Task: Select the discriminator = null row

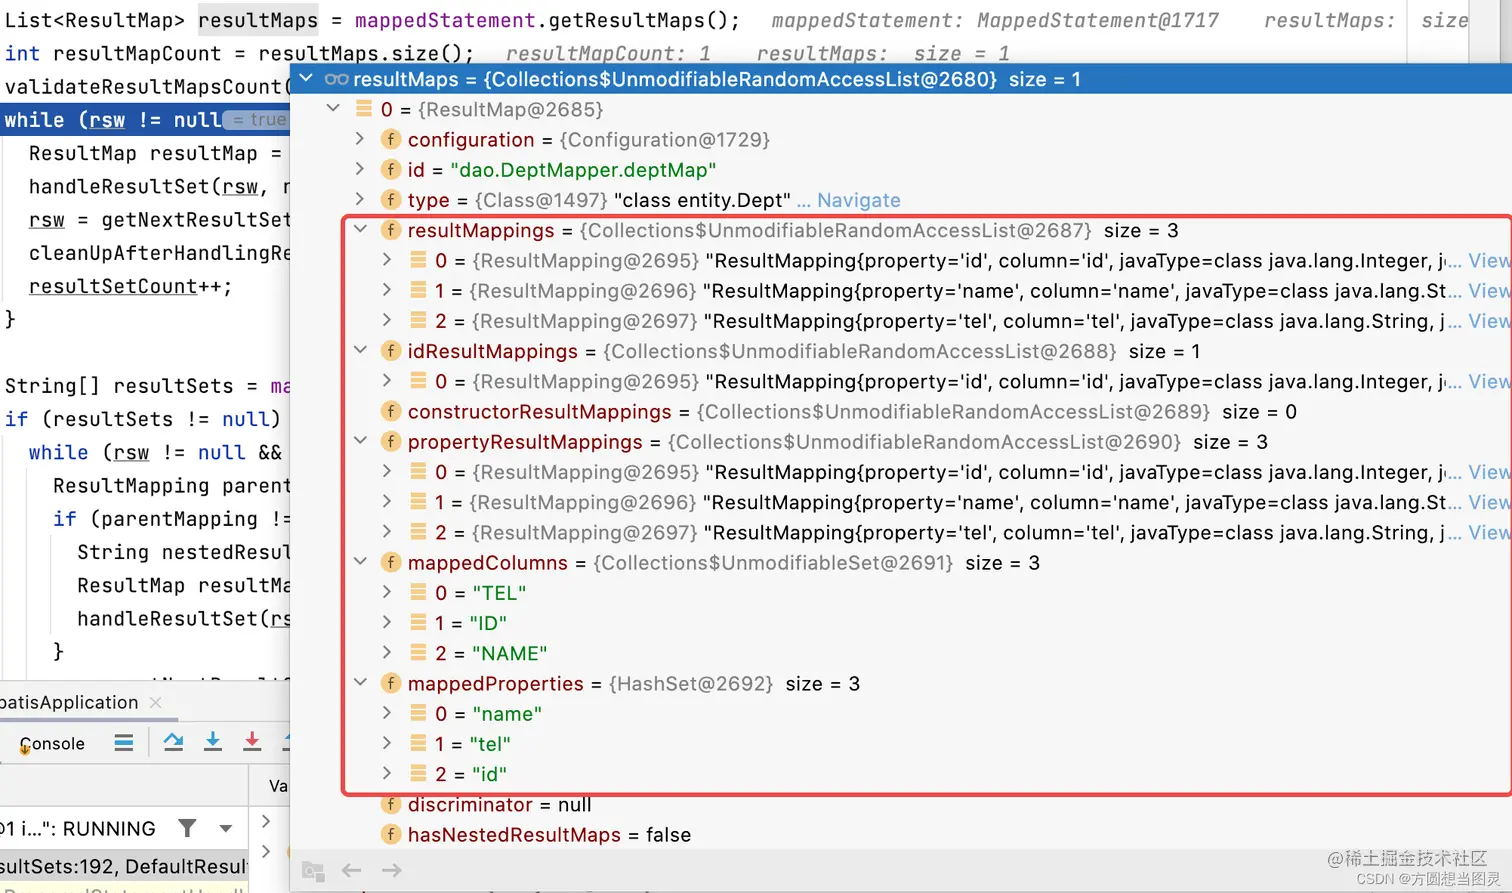Action: (x=900, y=804)
